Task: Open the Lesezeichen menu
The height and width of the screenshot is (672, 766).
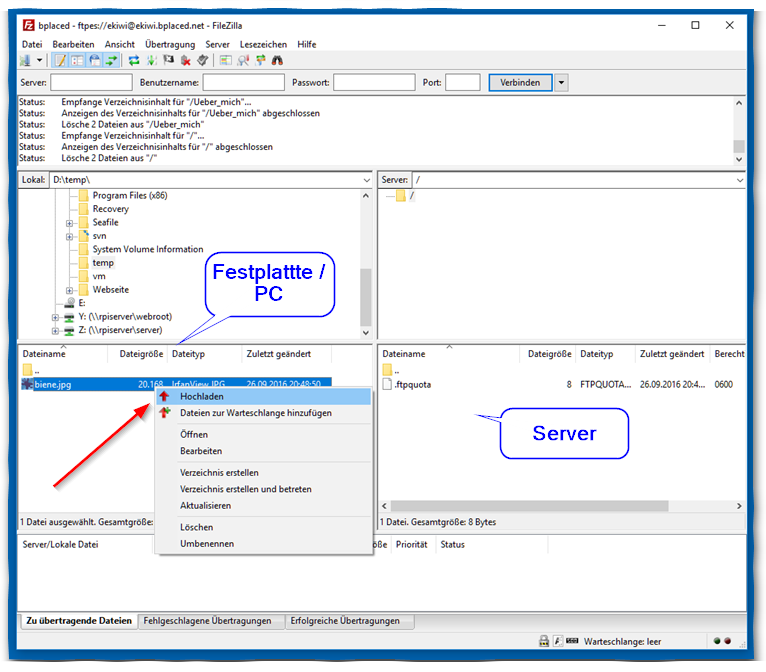Action: click(263, 44)
